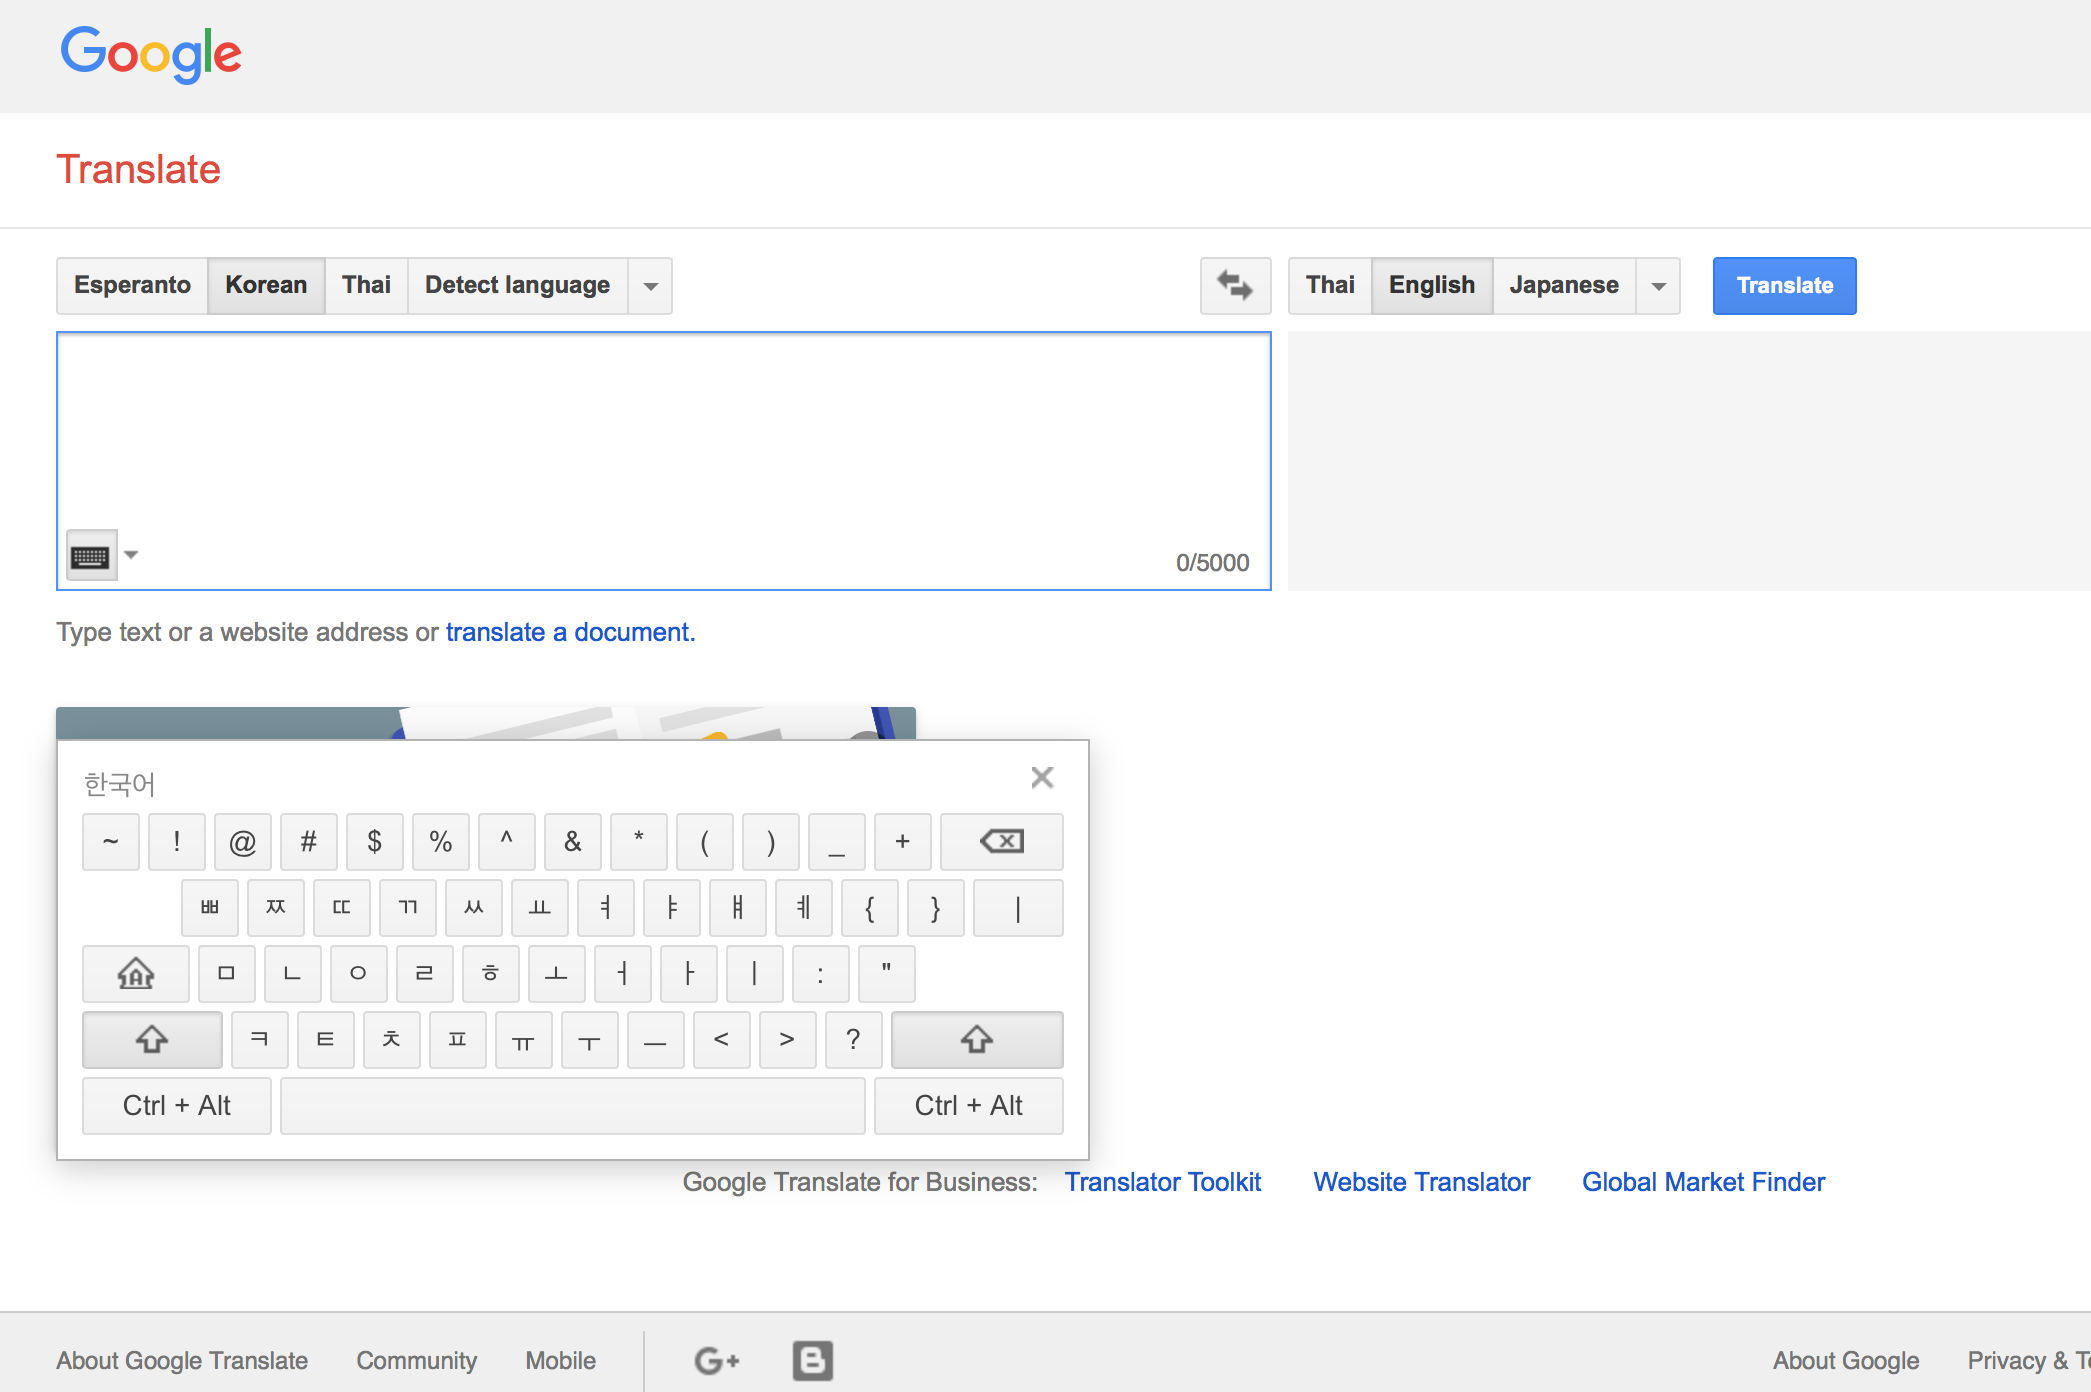The image size is (2091, 1392).
Task: Tap the ㄸ key on virtual keyboard
Action: [x=342, y=907]
